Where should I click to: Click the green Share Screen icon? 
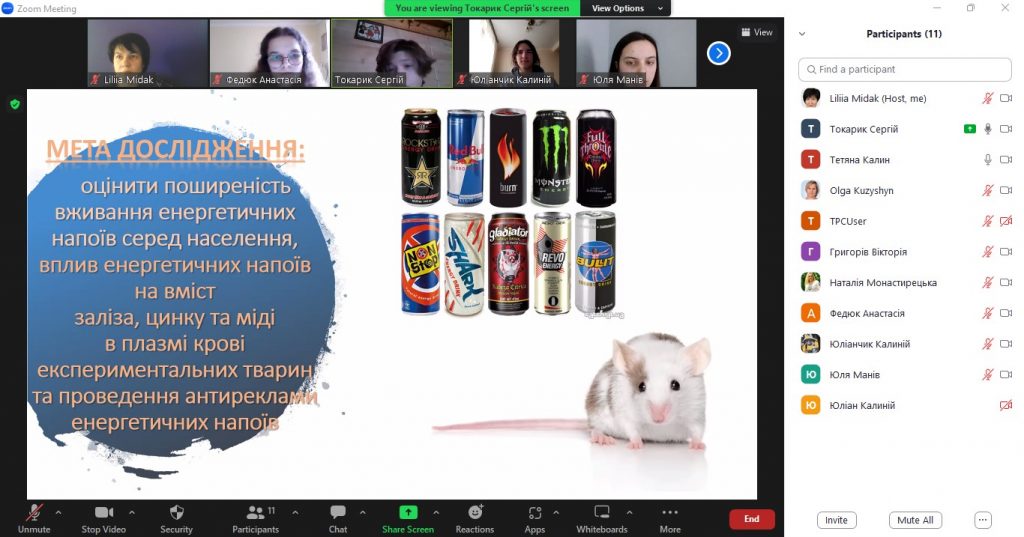pos(407,512)
